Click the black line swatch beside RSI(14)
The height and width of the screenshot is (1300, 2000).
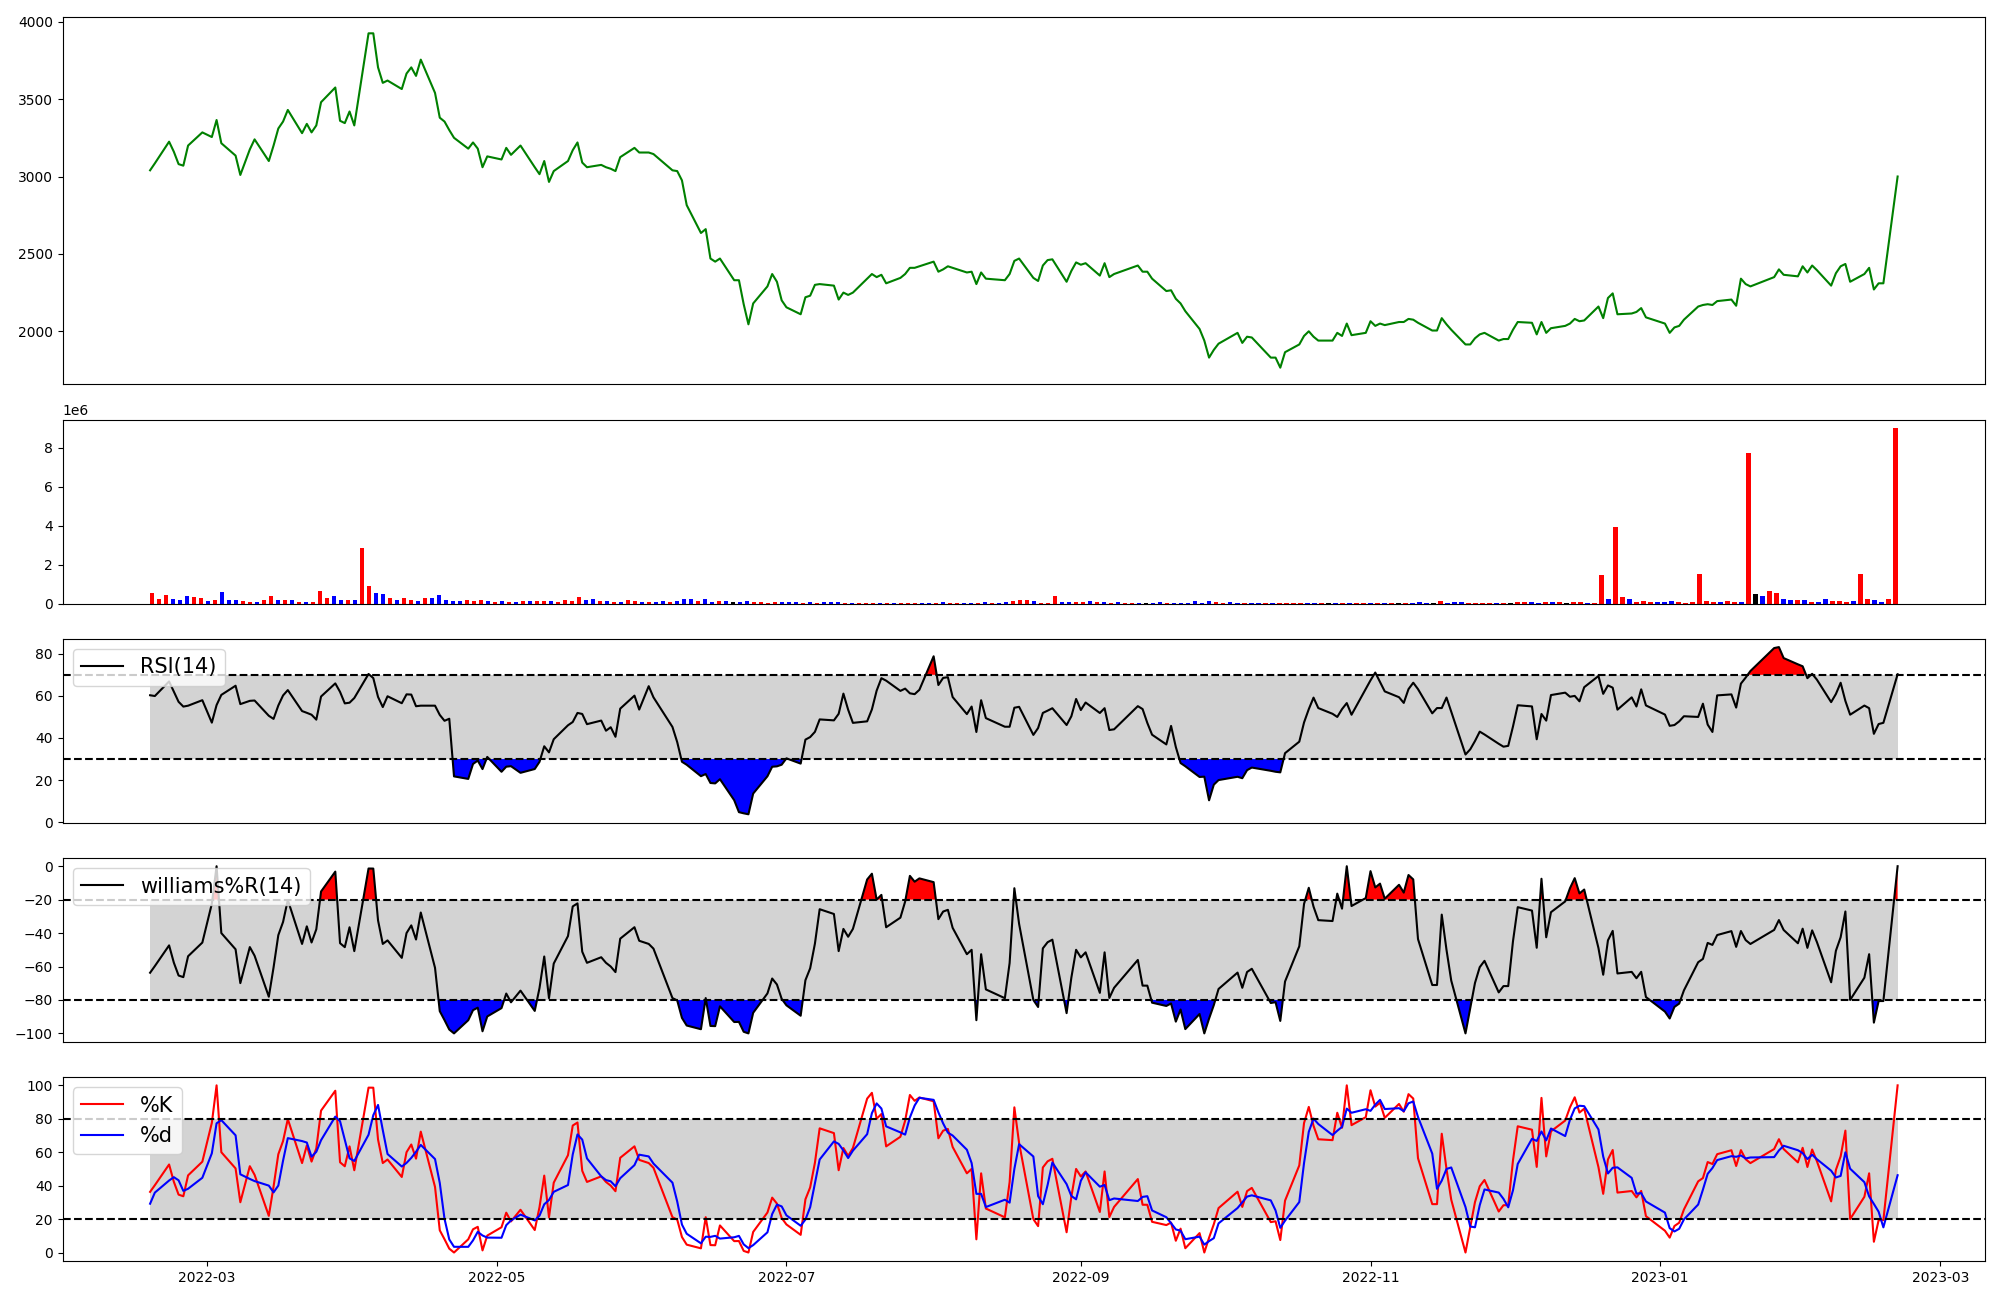pyautogui.click(x=102, y=667)
